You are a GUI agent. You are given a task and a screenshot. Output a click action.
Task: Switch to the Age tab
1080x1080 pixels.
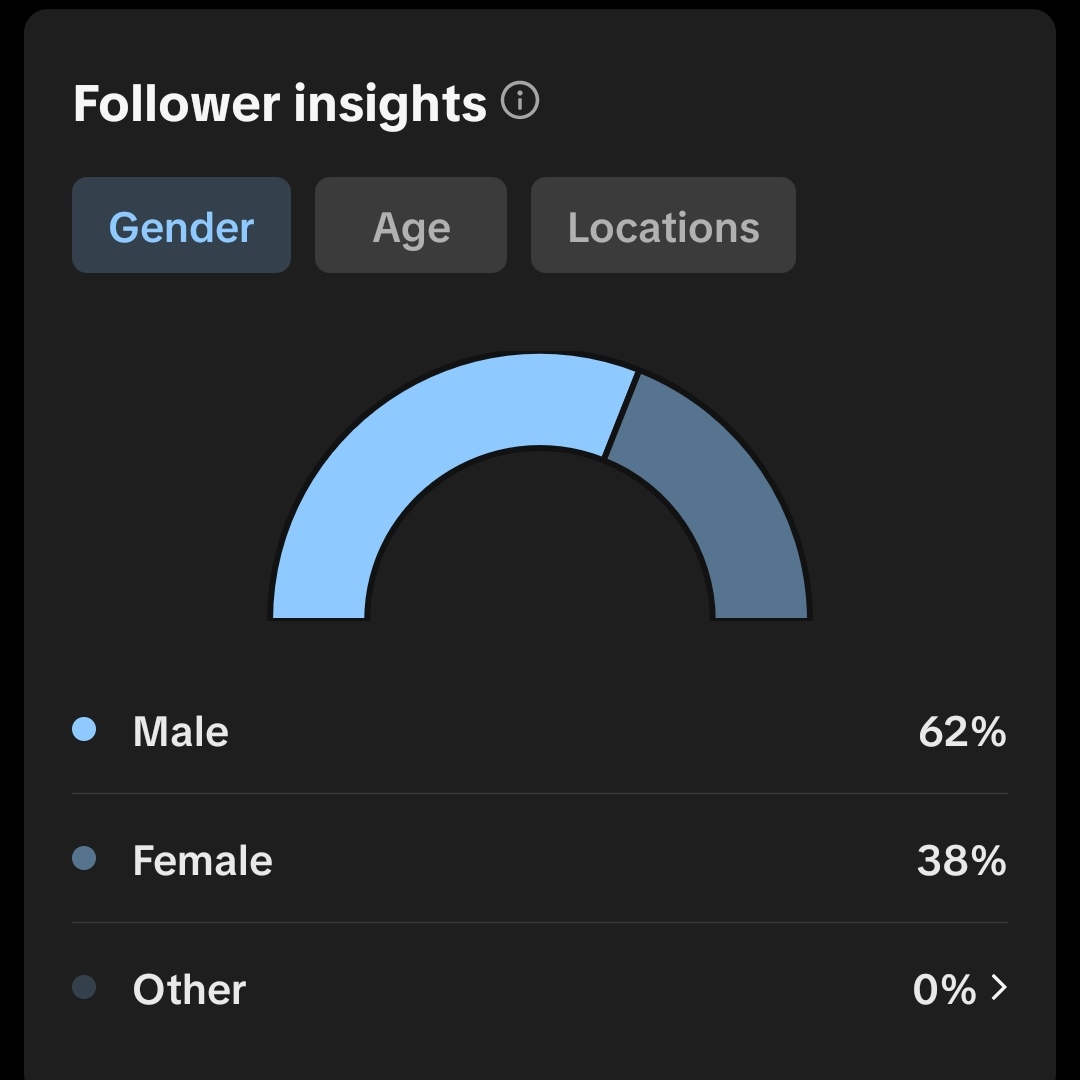point(411,225)
